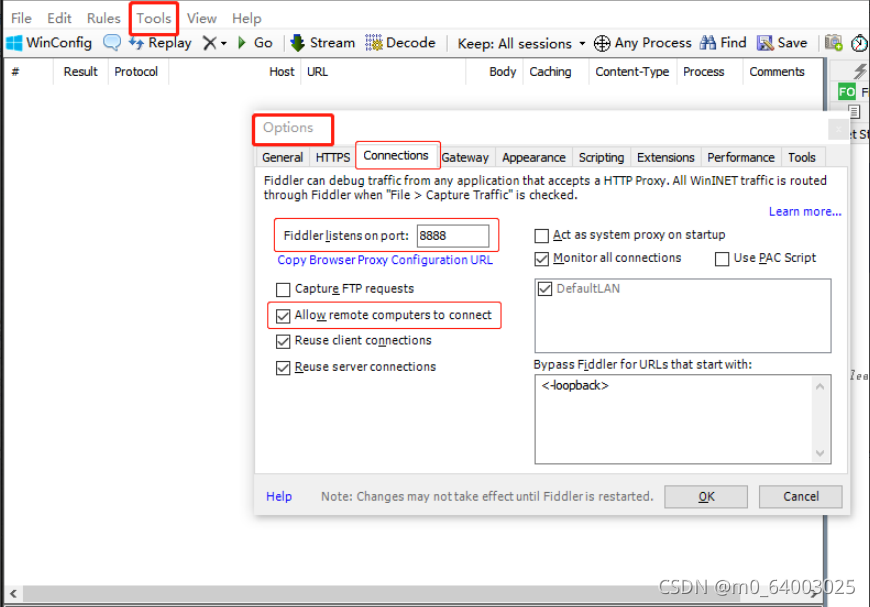Screen dimensions: 870x607
Task: Click bypass list scrollbar up arrow
Action: coord(820,386)
